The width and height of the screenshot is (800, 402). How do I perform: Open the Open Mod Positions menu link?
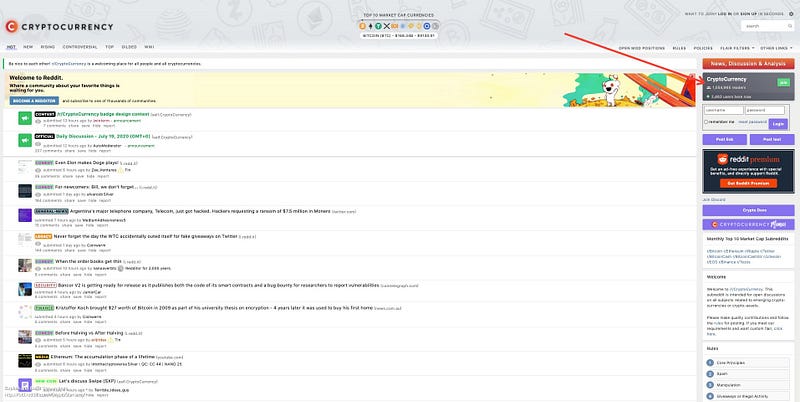coord(642,48)
